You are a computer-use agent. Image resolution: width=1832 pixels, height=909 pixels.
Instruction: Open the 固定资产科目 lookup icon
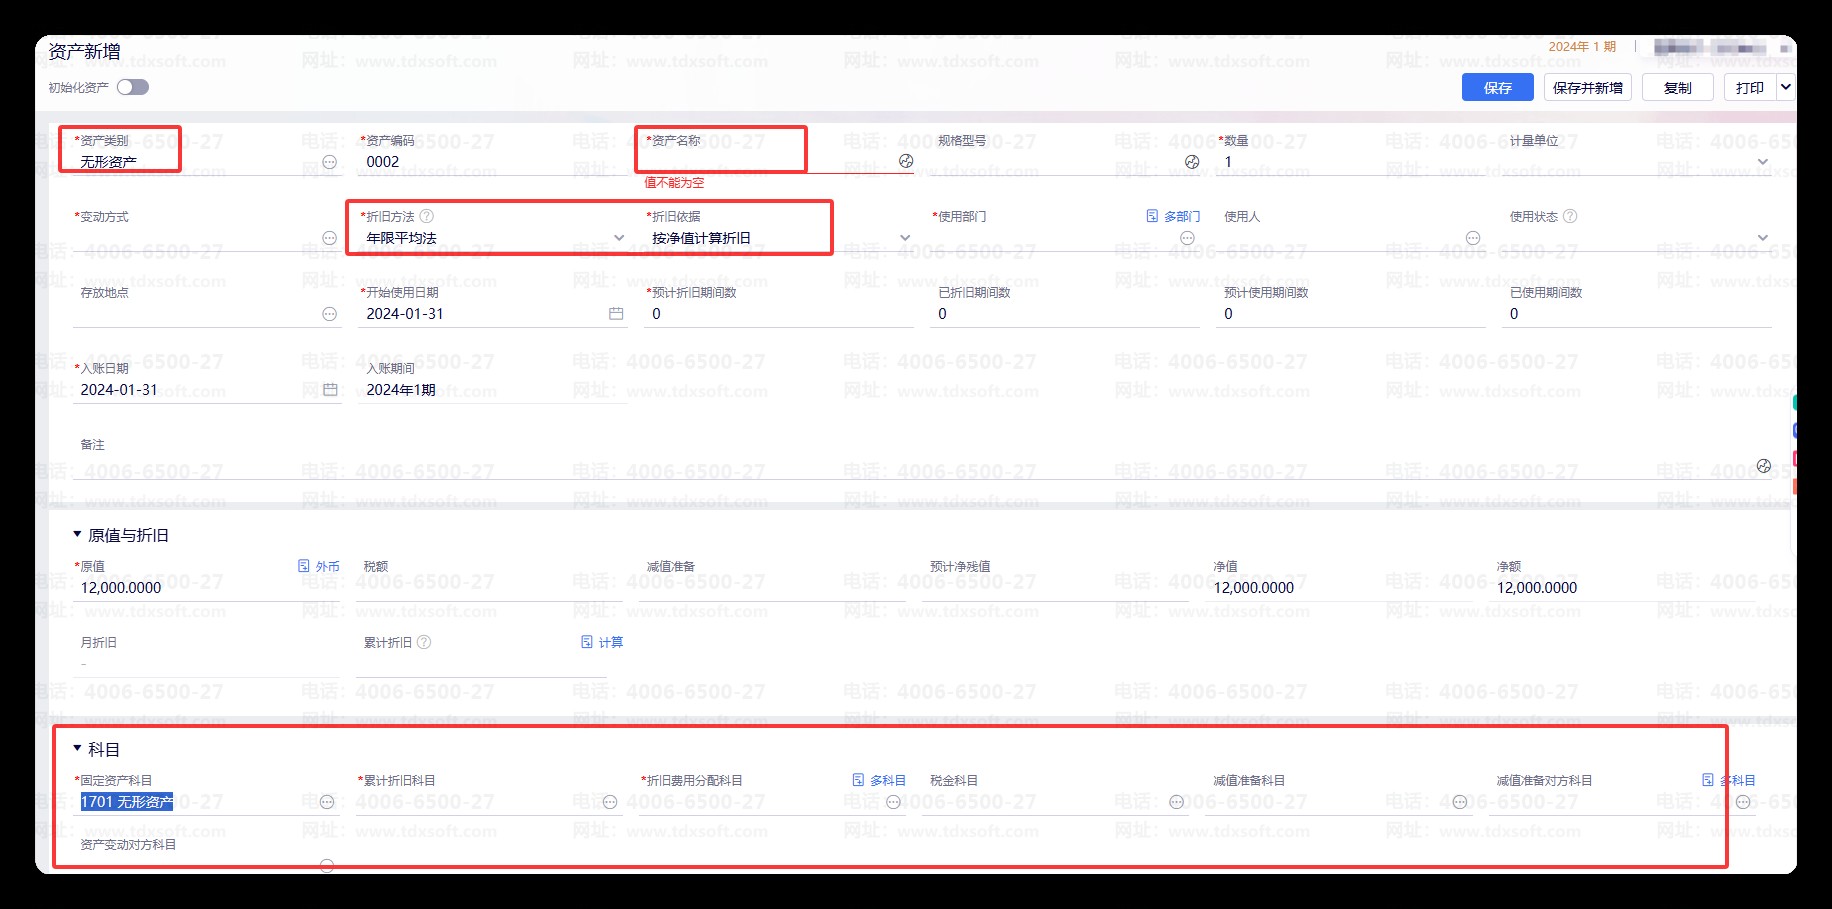[326, 802]
